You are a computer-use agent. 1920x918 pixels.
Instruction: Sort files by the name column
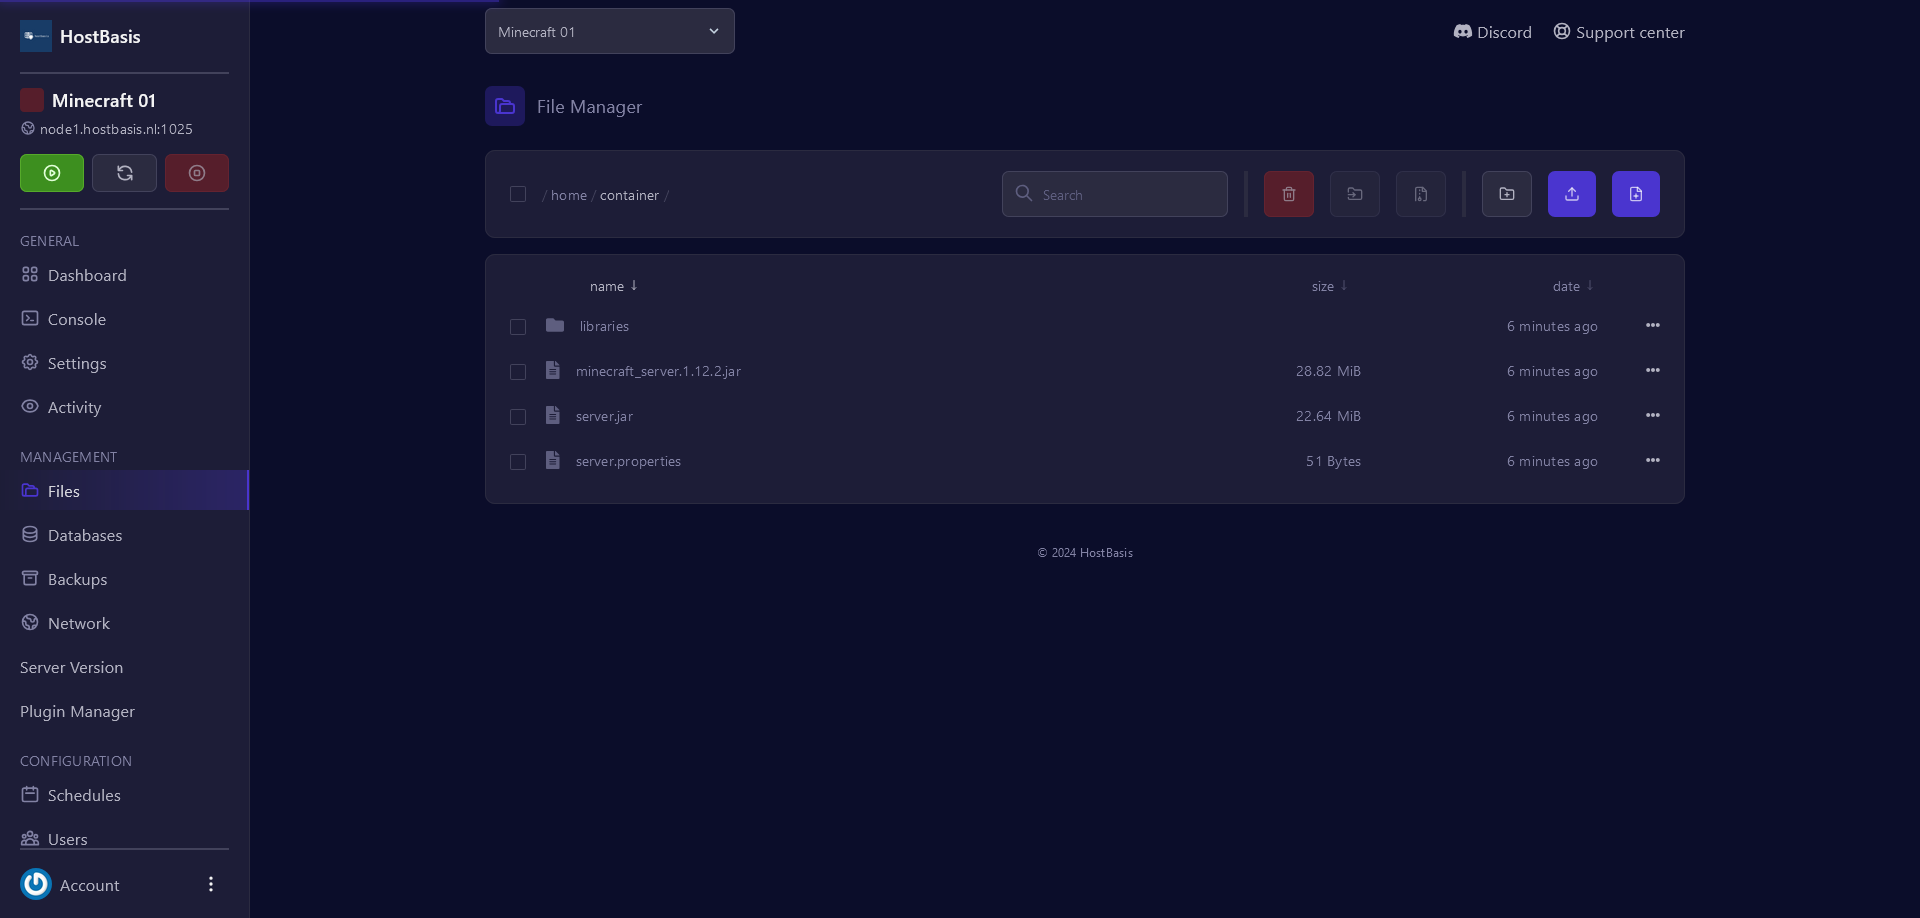613,286
